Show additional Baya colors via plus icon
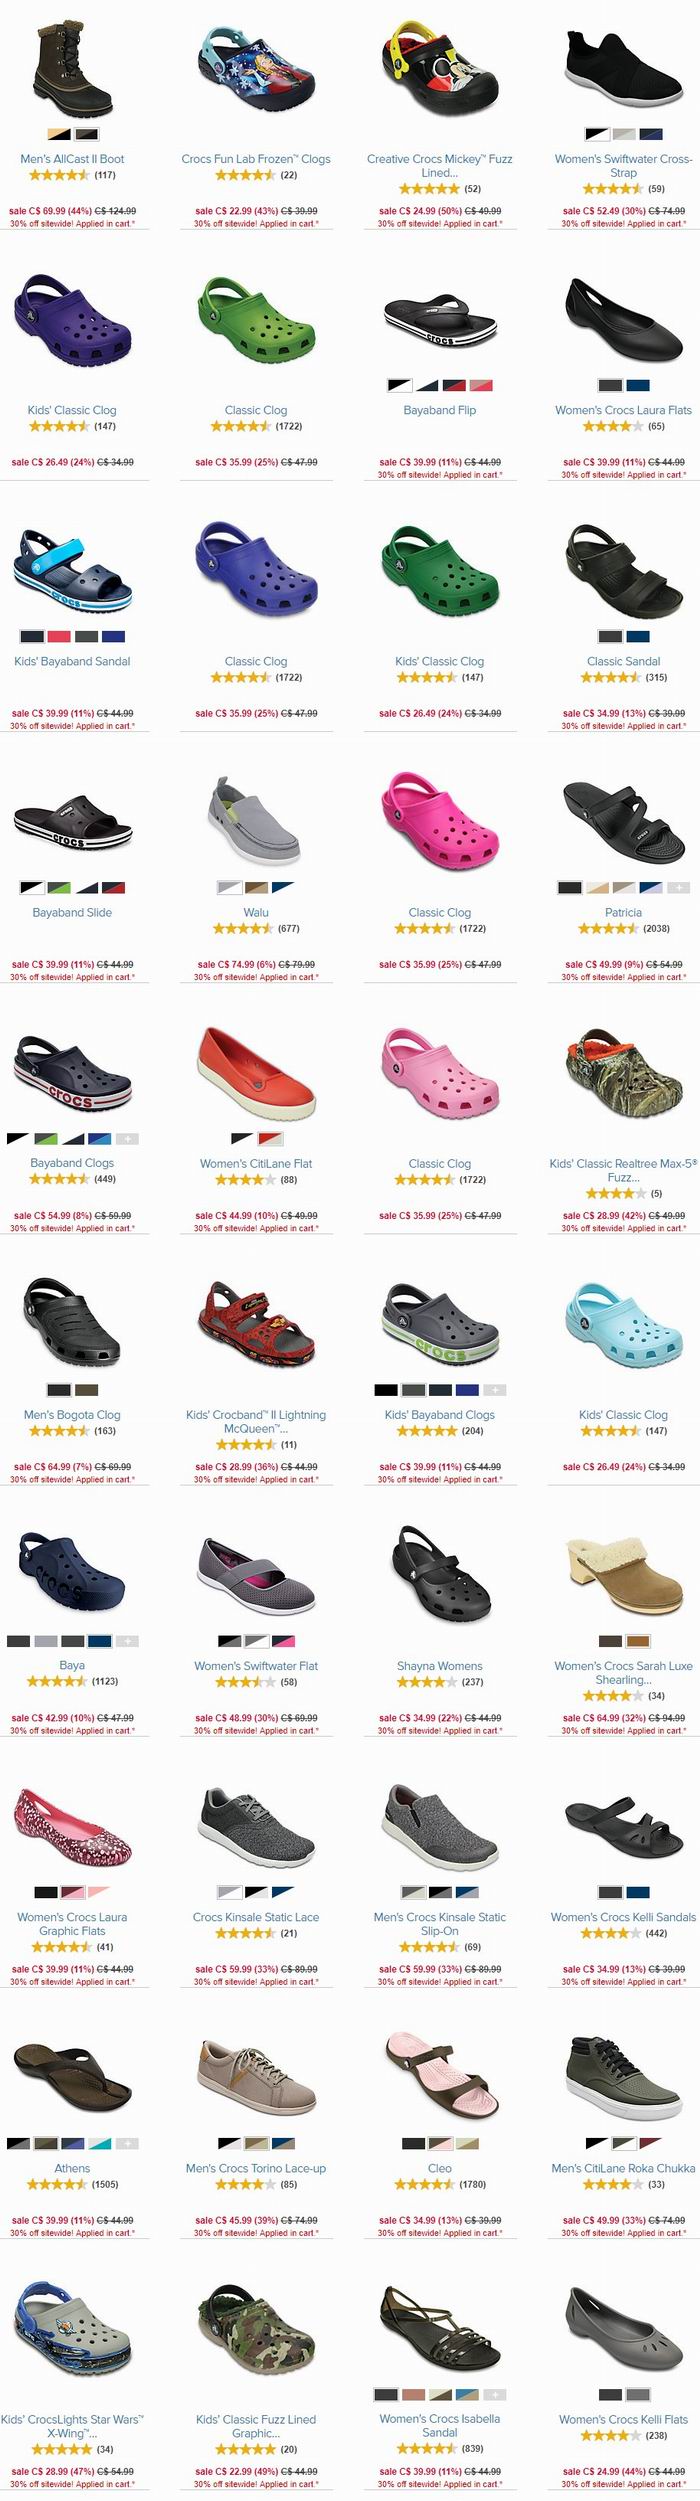Screen dimensions: 700x2501 [127, 1640]
